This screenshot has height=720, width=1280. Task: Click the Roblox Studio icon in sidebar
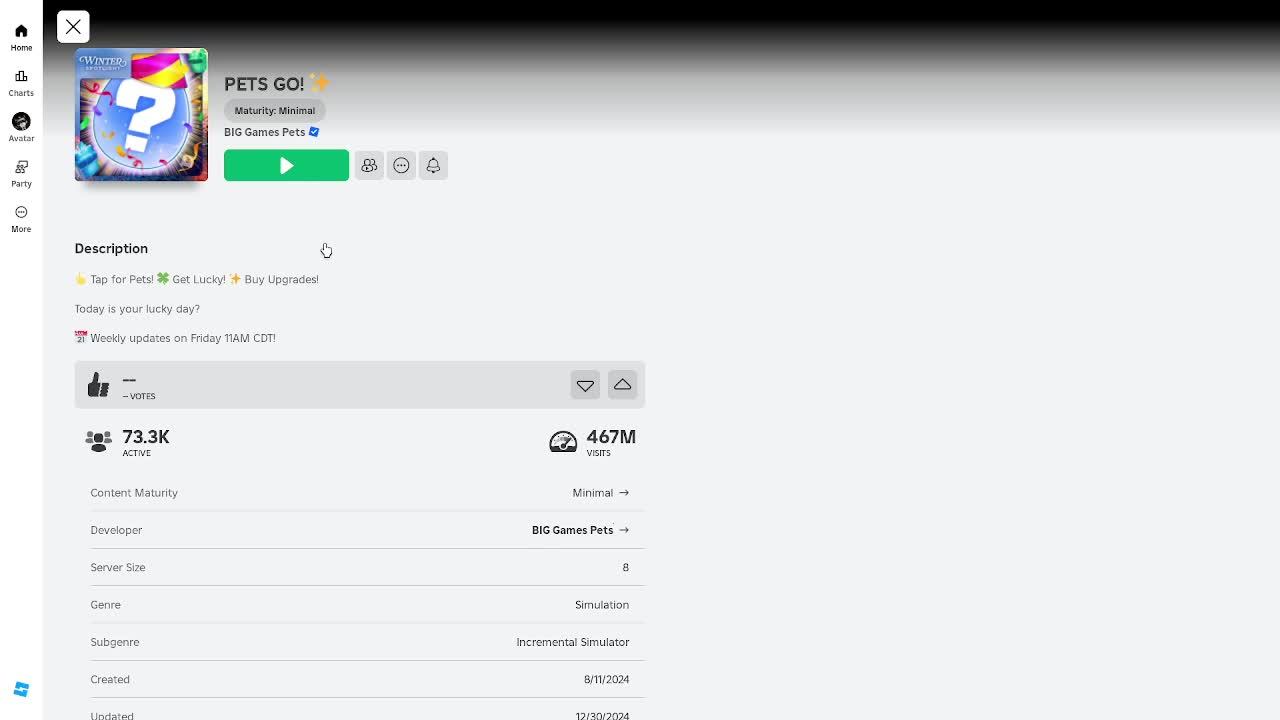21,690
